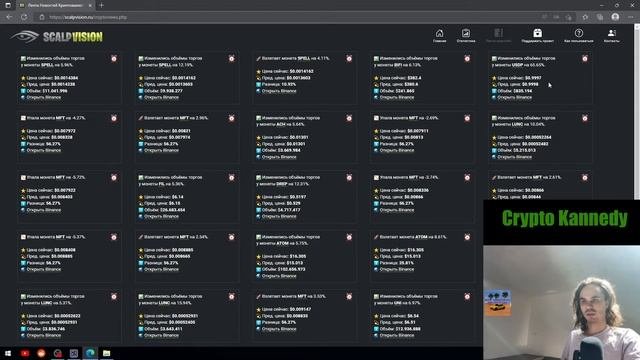Open the browser profile avatar
640x360 pixels.
coord(615,17)
